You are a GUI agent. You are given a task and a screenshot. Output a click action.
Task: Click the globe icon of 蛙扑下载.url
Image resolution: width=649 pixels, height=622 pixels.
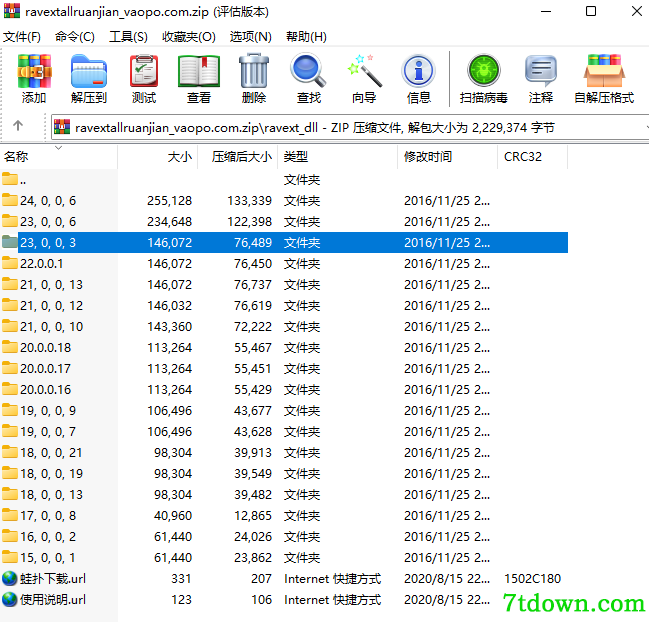(x=10, y=579)
